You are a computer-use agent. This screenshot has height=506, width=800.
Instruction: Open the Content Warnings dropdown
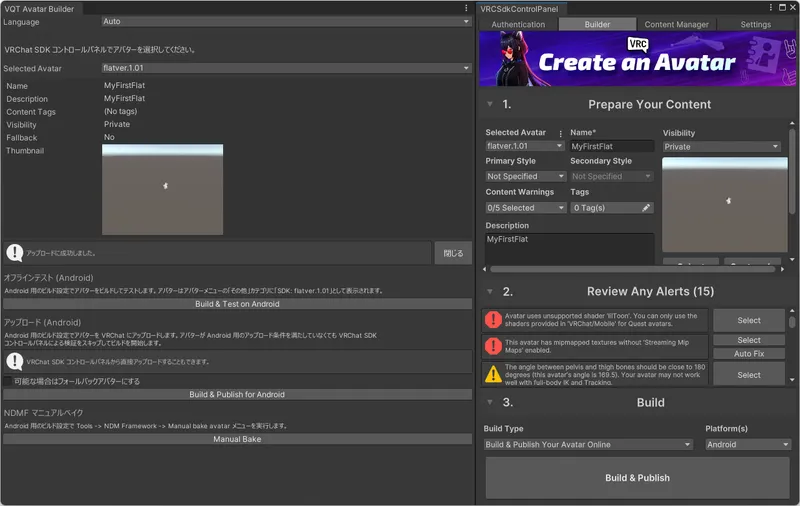tap(526, 208)
